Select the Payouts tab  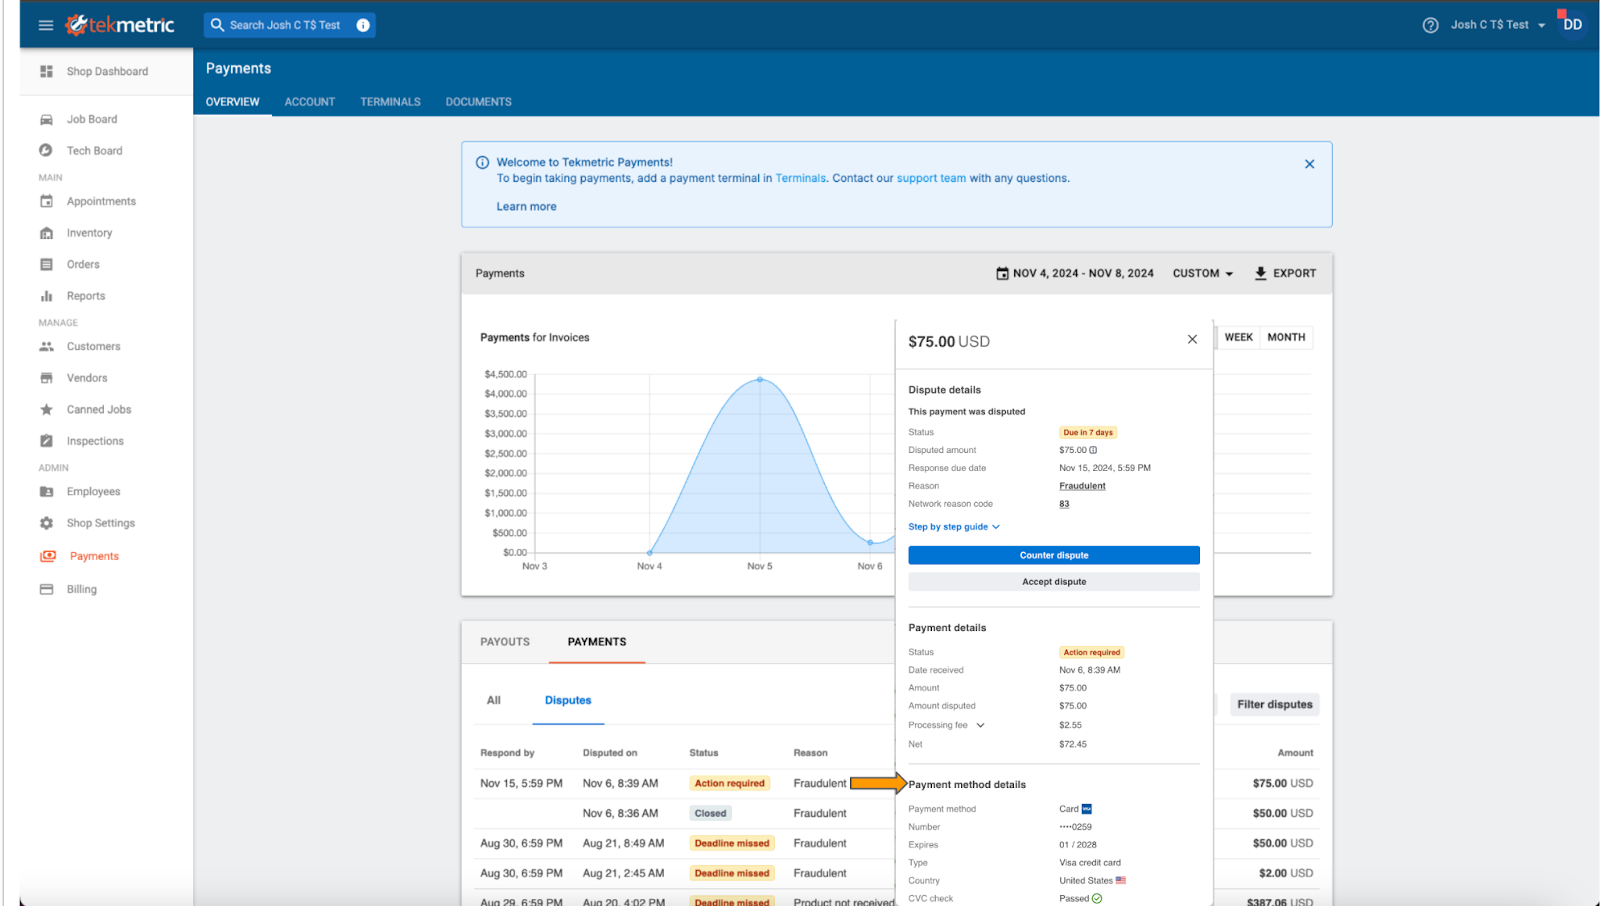click(x=505, y=642)
